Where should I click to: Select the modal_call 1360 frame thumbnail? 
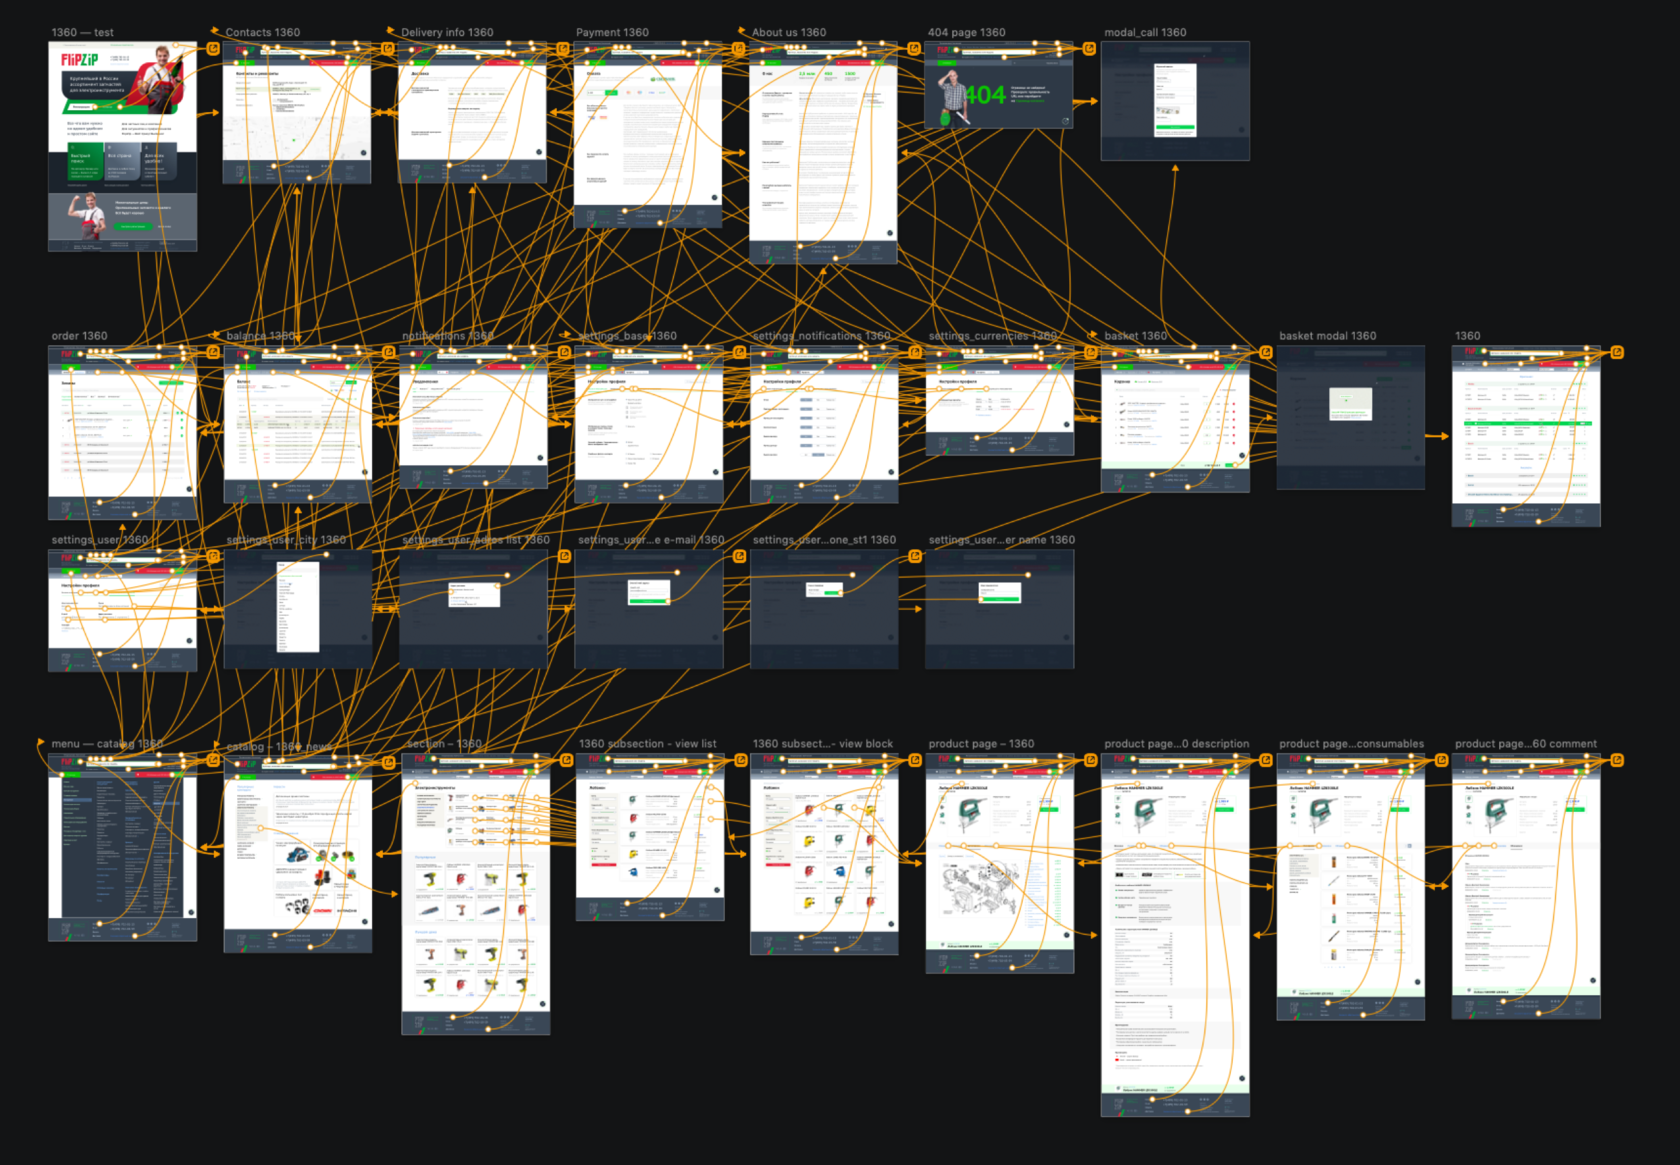[x=1175, y=101]
